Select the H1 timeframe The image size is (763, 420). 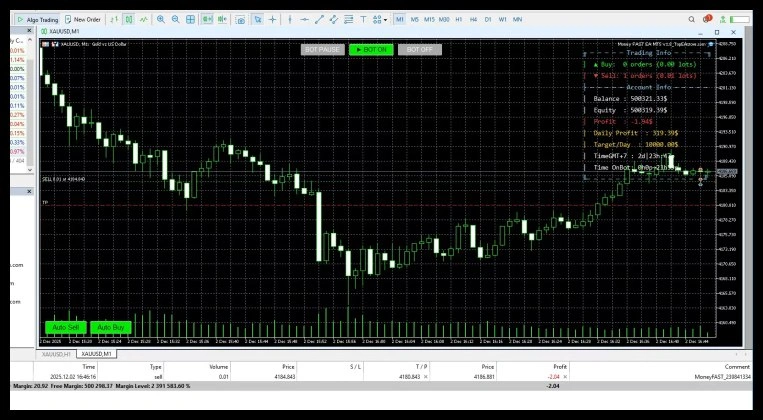458,19
